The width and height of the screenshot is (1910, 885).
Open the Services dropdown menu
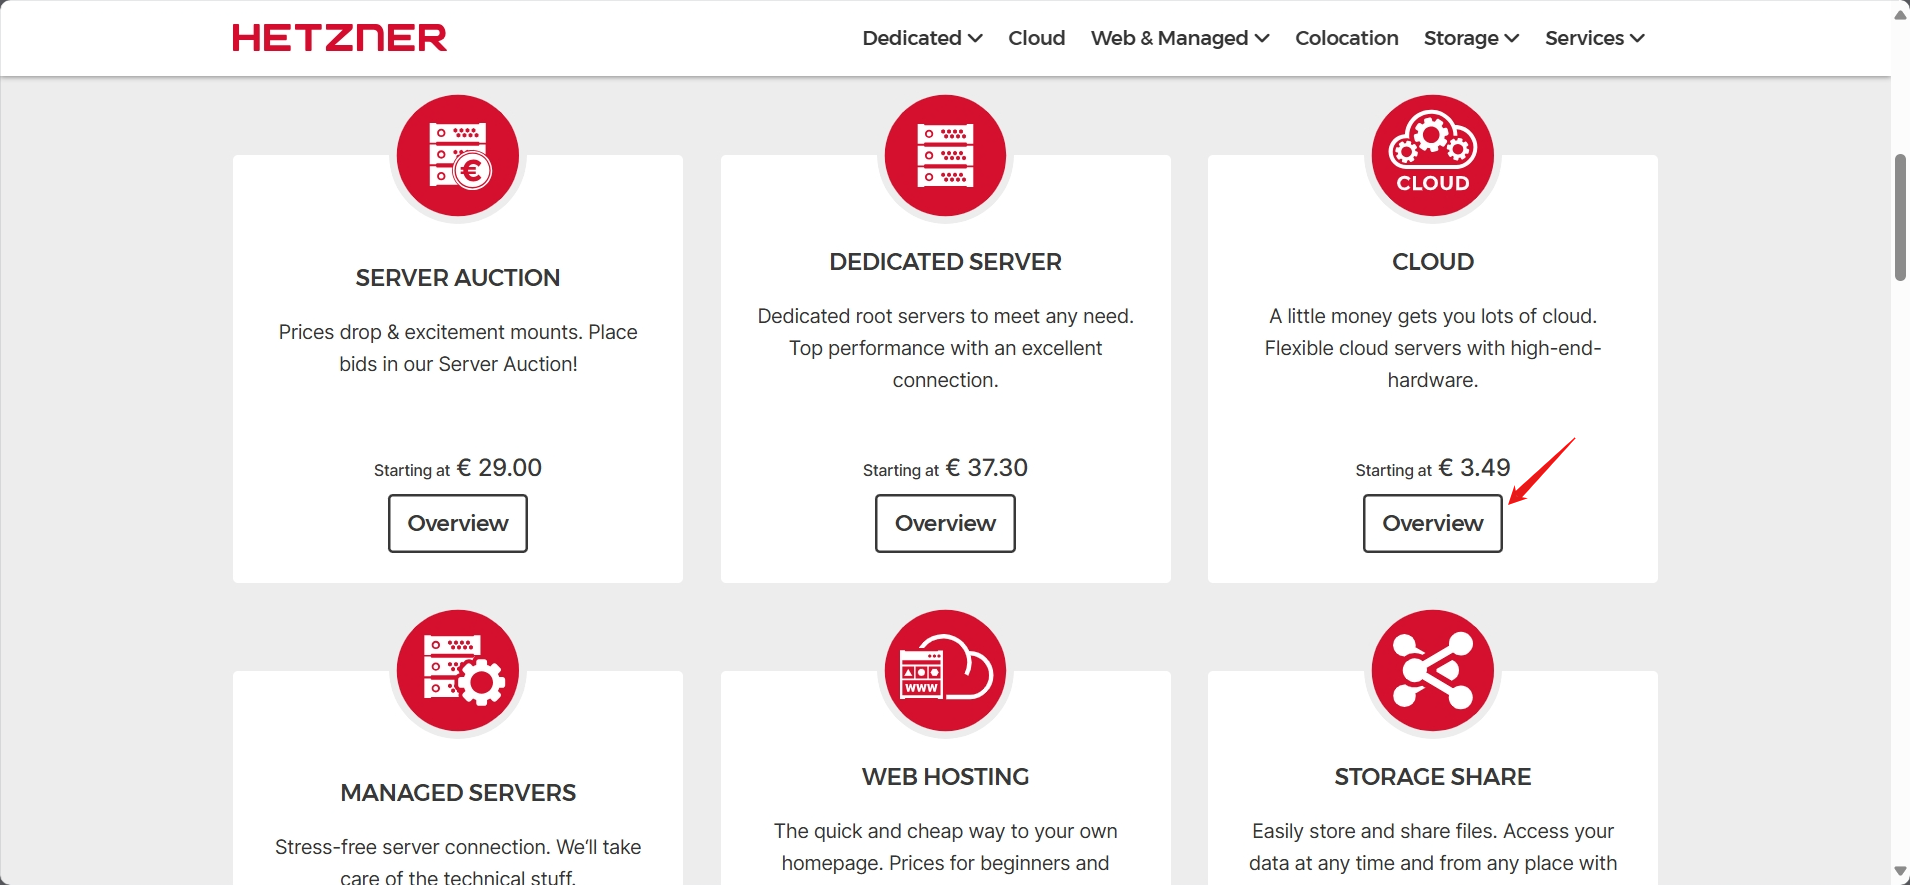pyautogui.click(x=1594, y=38)
